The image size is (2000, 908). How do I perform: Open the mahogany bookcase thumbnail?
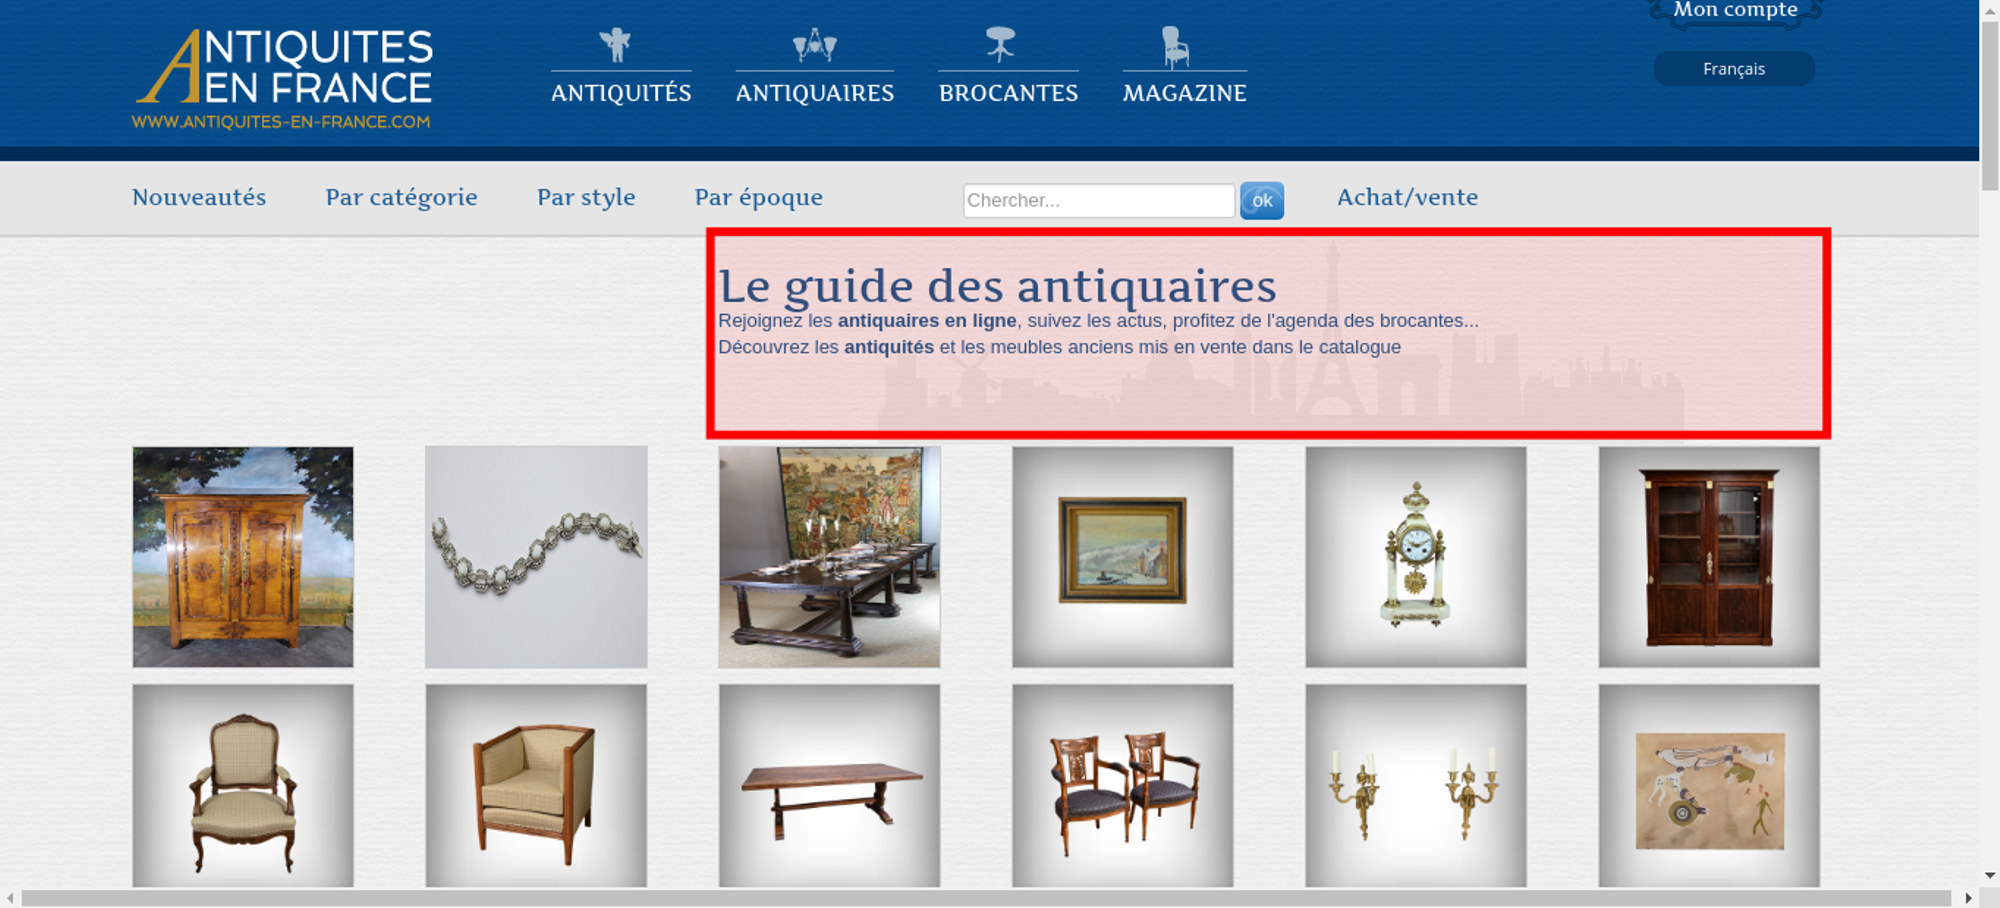tap(1709, 557)
